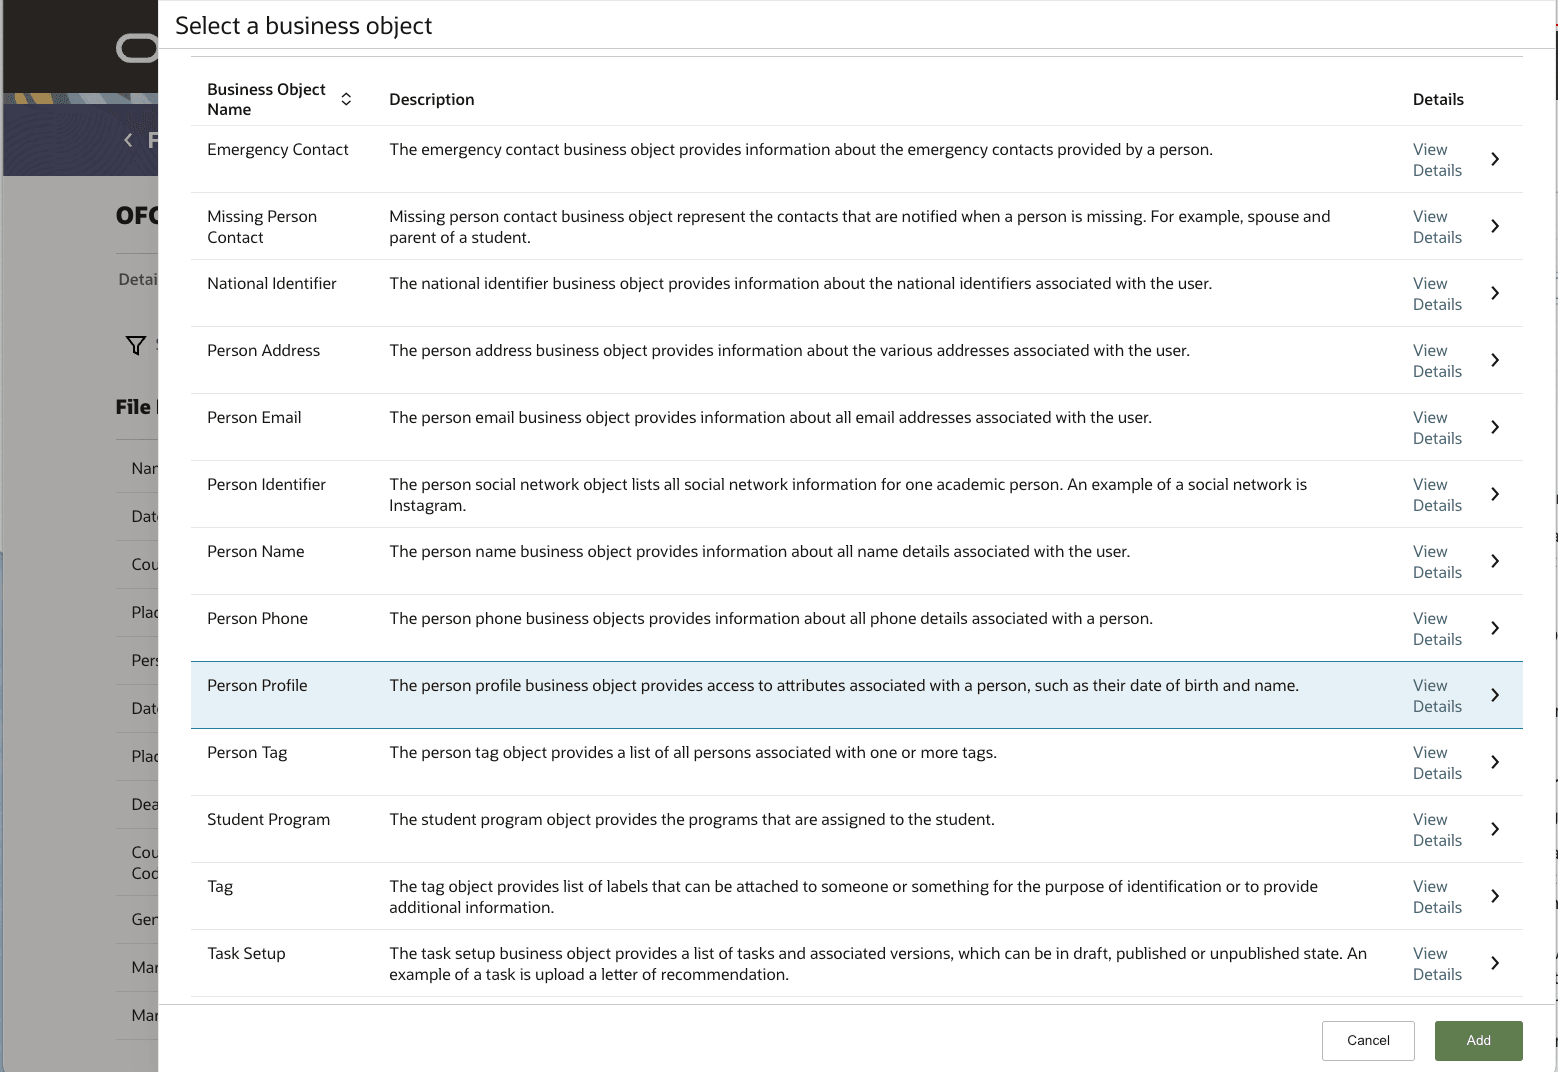
Task: Click the Description column header
Action: pos(432,99)
